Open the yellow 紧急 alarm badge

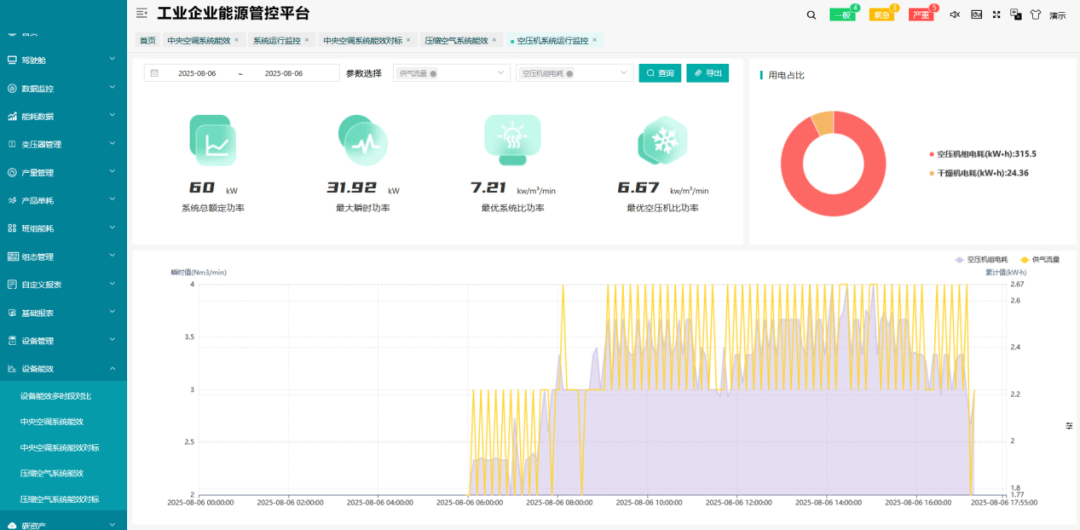(x=881, y=15)
